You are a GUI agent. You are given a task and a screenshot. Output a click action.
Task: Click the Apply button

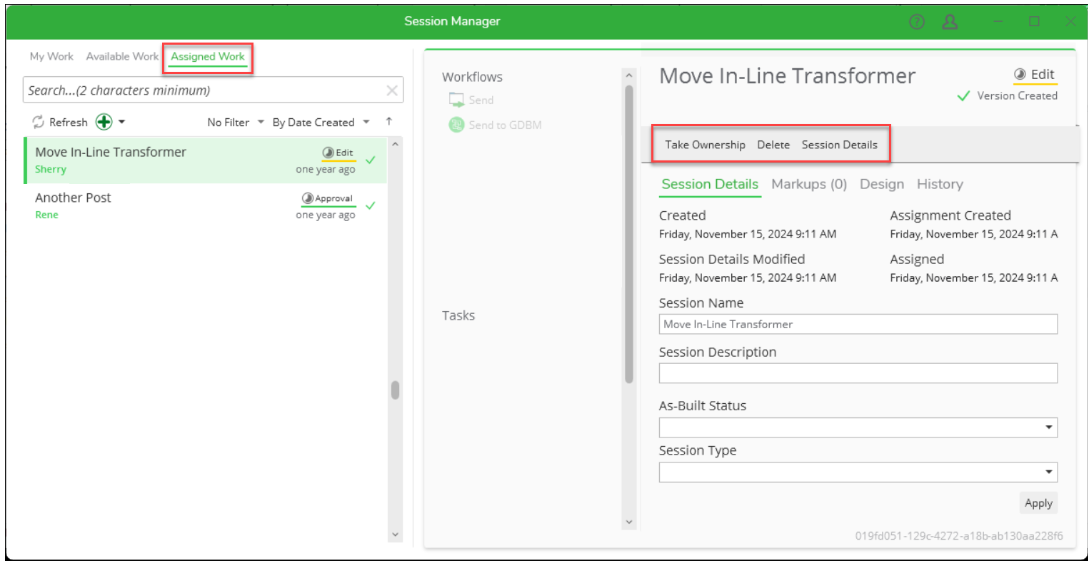click(1038, 503)
